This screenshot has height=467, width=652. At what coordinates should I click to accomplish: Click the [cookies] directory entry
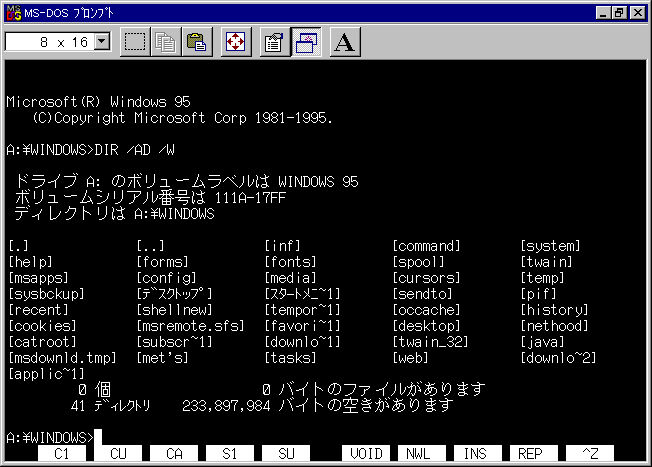[x=42, y=326]
